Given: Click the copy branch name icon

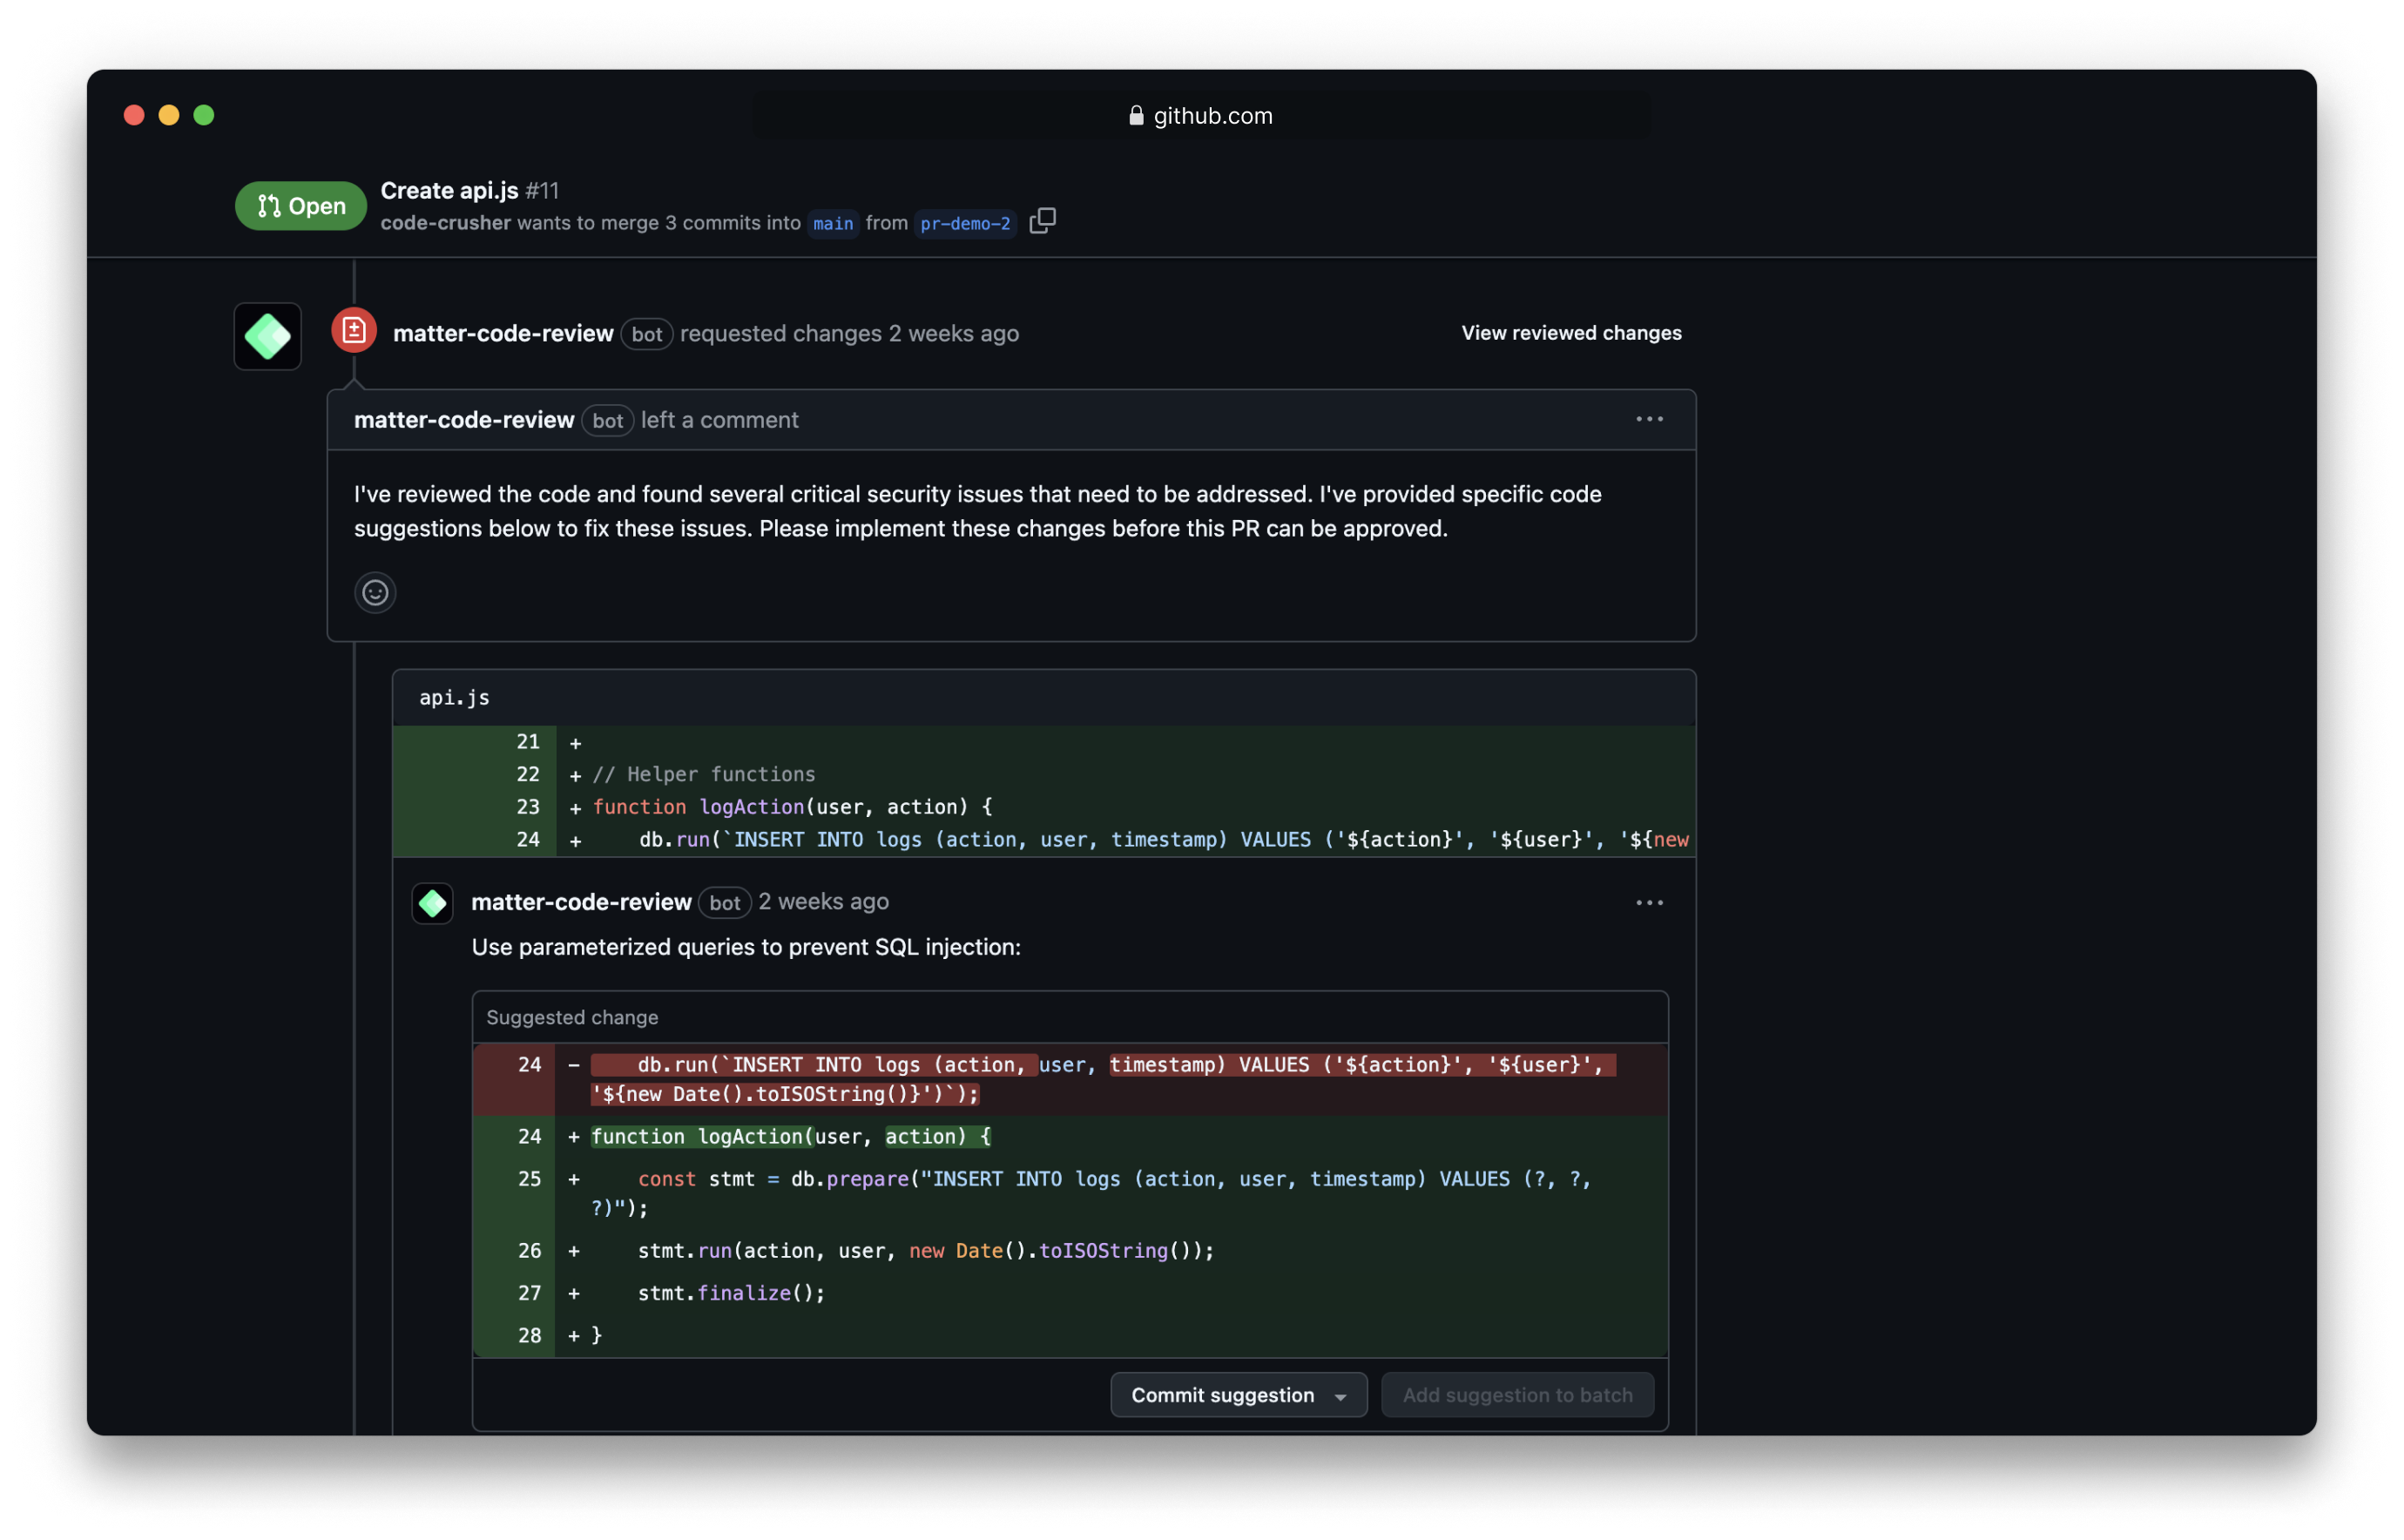Looking at the screenshot, I should (1042, 221).
